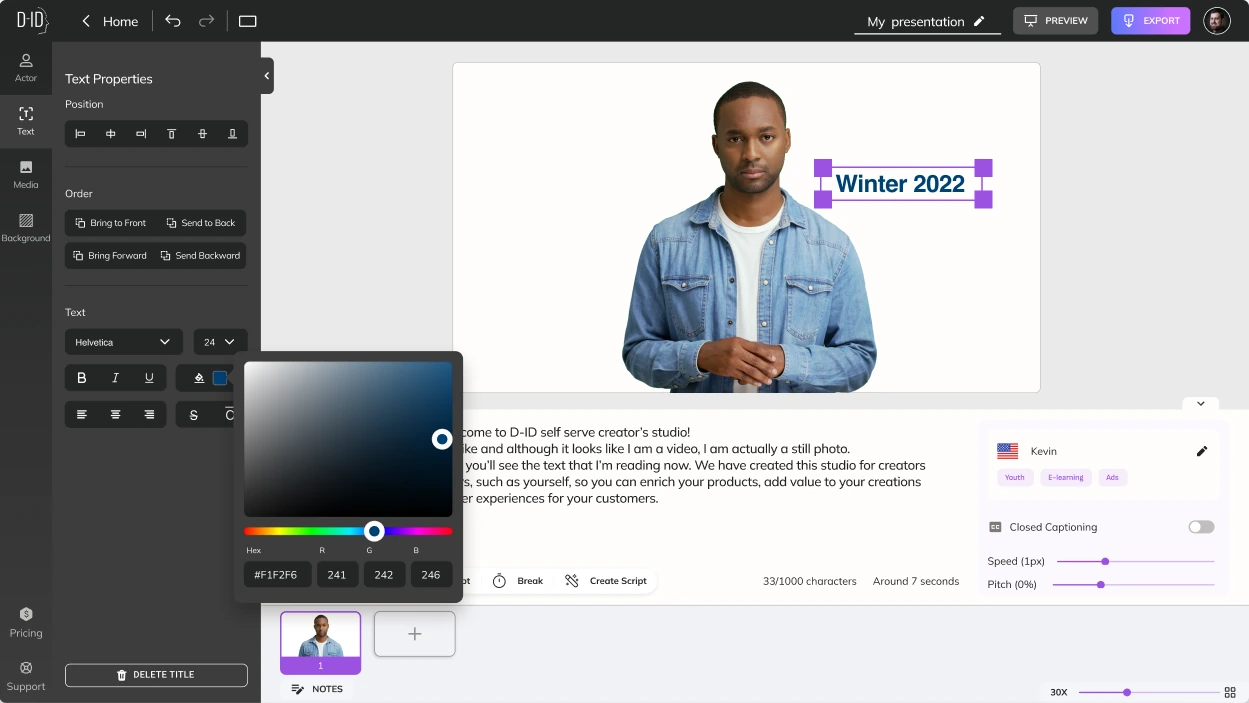Toggle Closed Captioning switch
The height and width of the screenshot is (703, 1249).
[x=1201, y=527]
